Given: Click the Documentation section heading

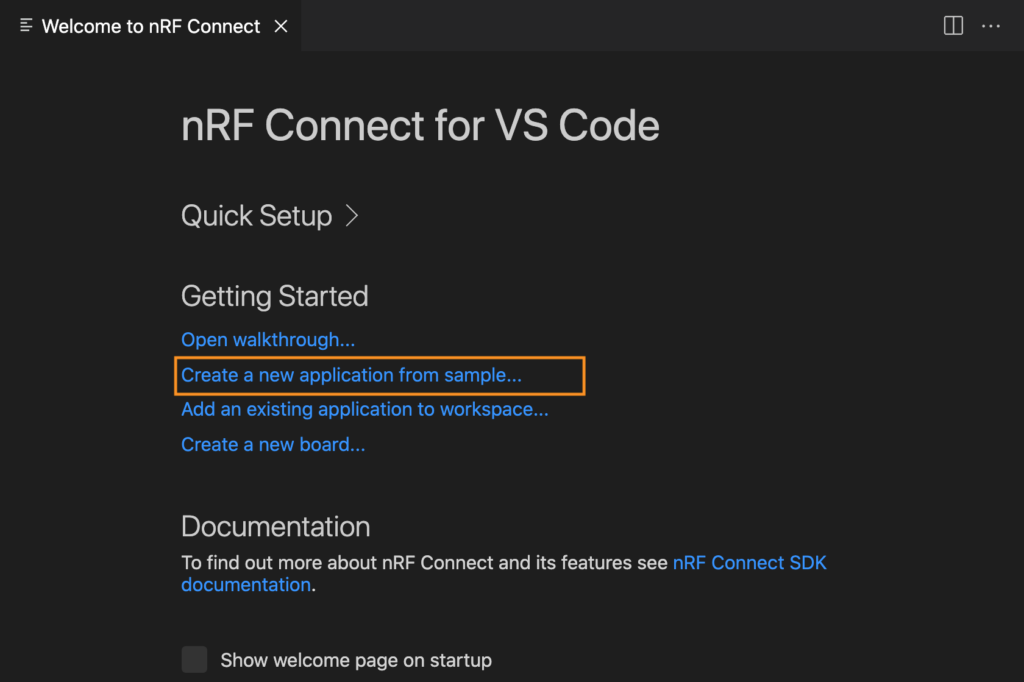Looking at the screenshot, I should (276, 527).
